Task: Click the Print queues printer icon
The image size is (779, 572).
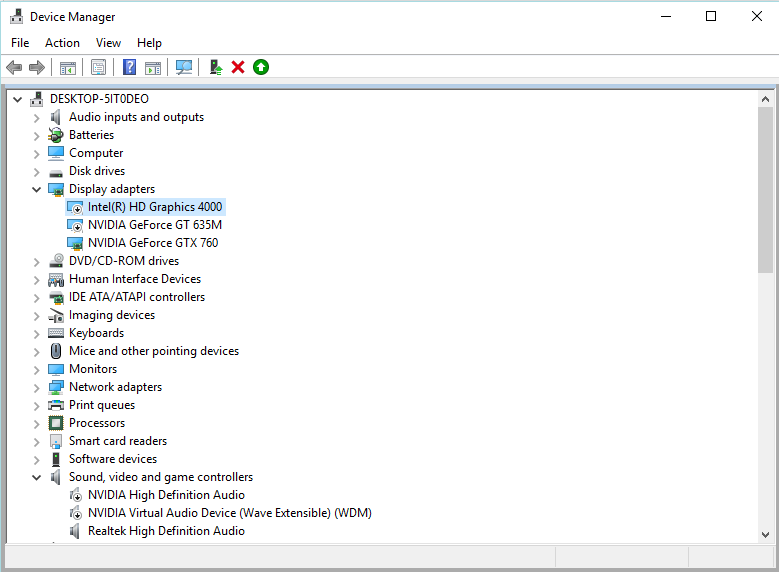Action: click(56, 405)
